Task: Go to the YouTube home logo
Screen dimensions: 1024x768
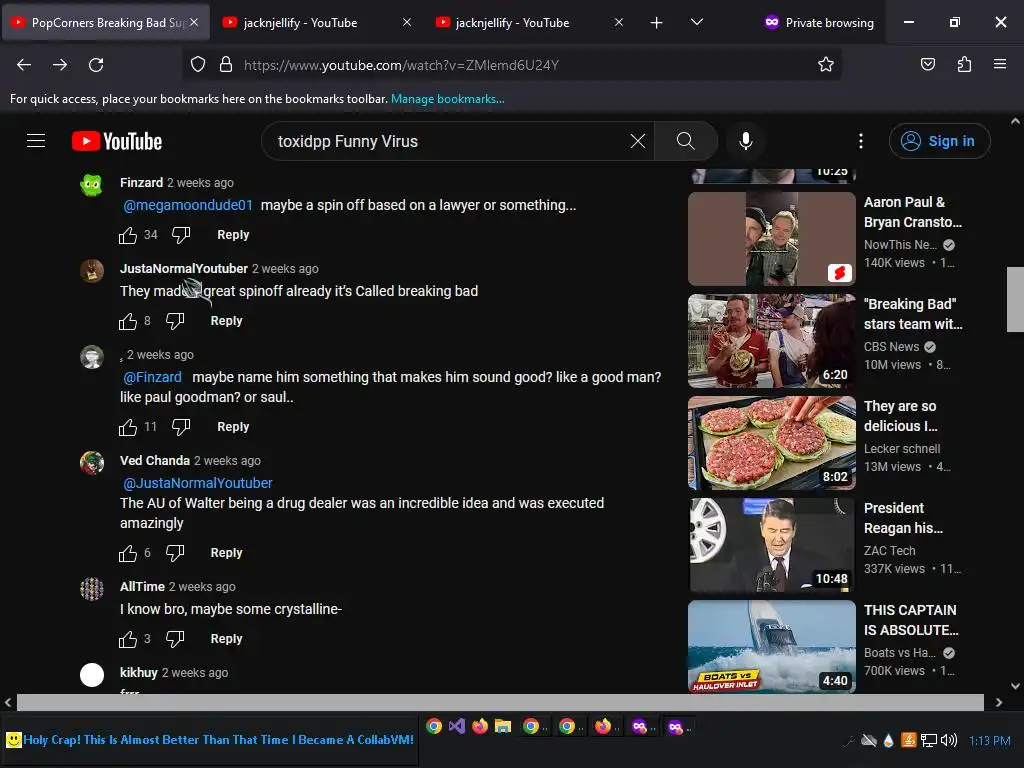Action: 117,141
